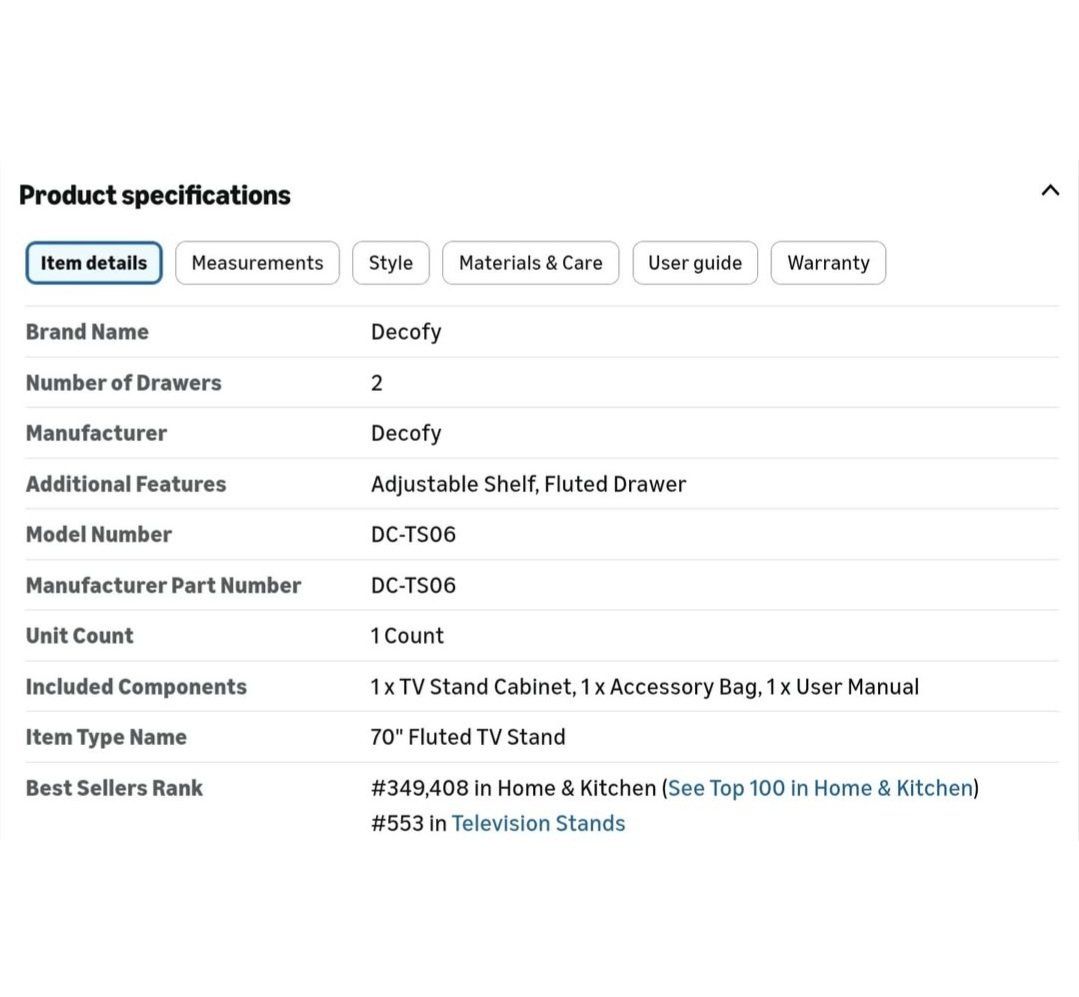
Task: Click the Included Components row text
Action: coord(645,687)
